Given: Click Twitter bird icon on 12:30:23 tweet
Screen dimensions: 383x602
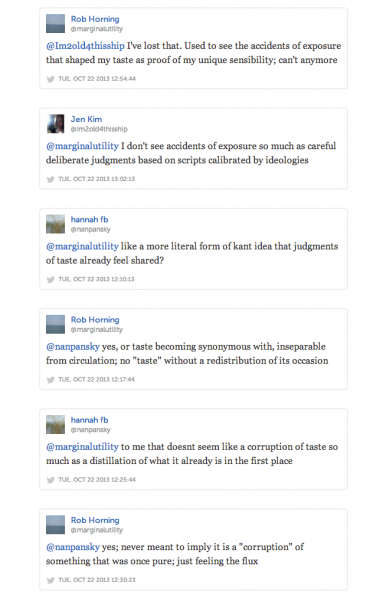Looking at the screenshot, I should [50, 580].
